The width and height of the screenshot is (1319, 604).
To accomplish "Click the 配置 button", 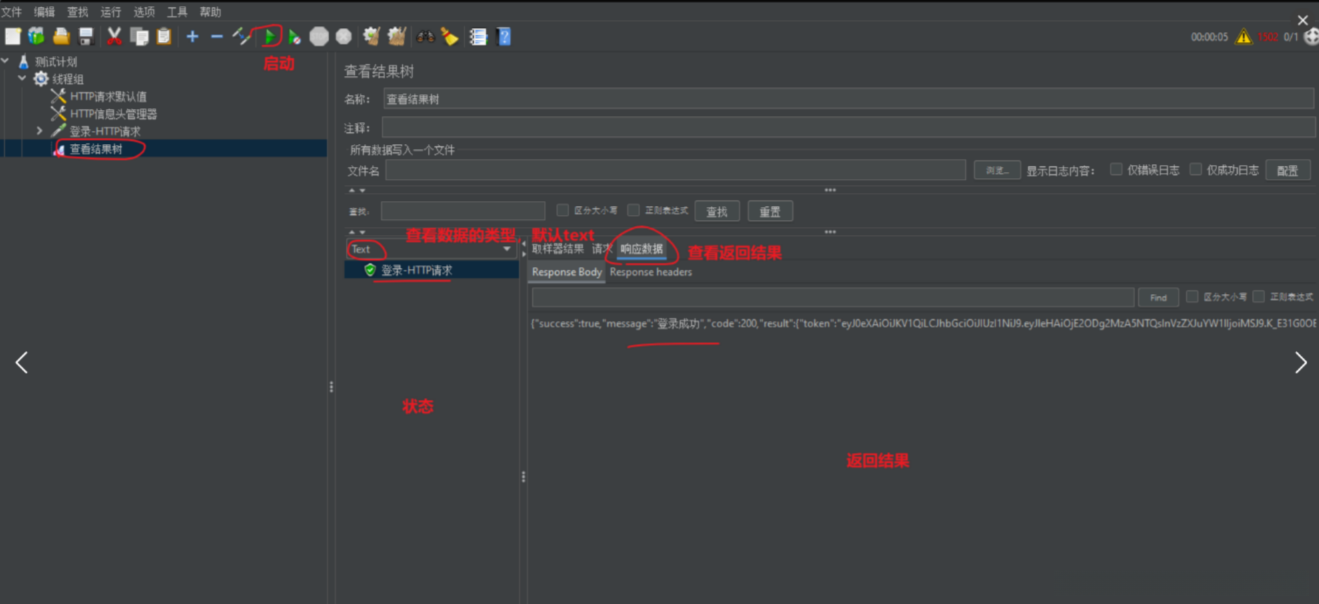I will (x=1288, y=171).
